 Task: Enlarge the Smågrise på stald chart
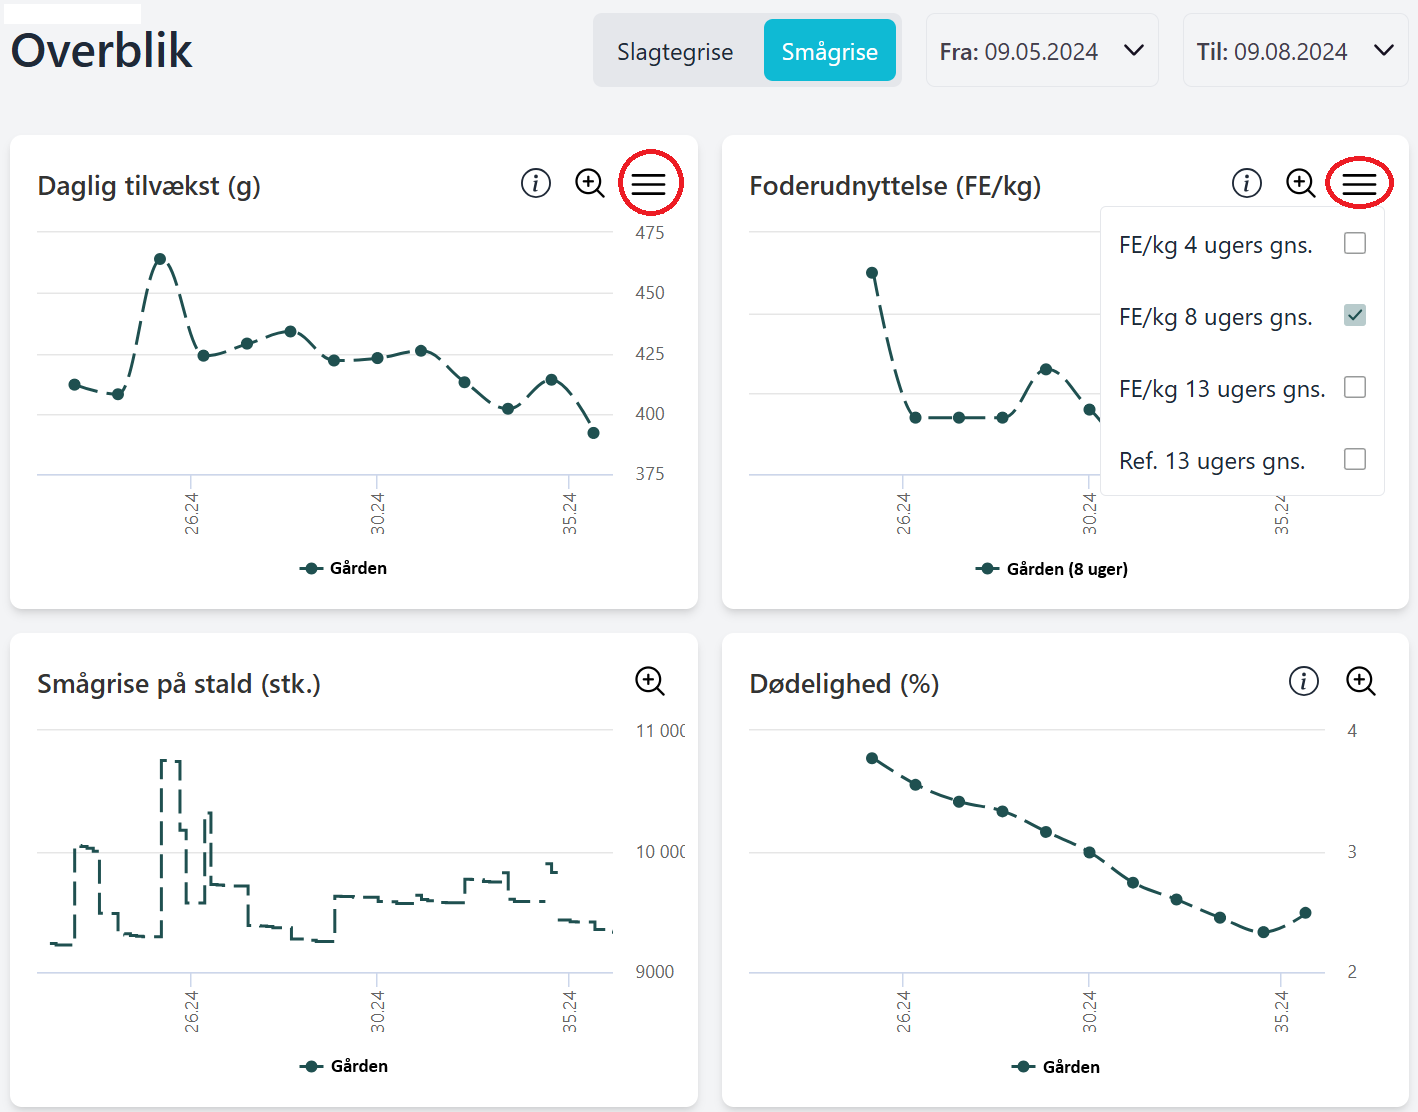(650, 681)
